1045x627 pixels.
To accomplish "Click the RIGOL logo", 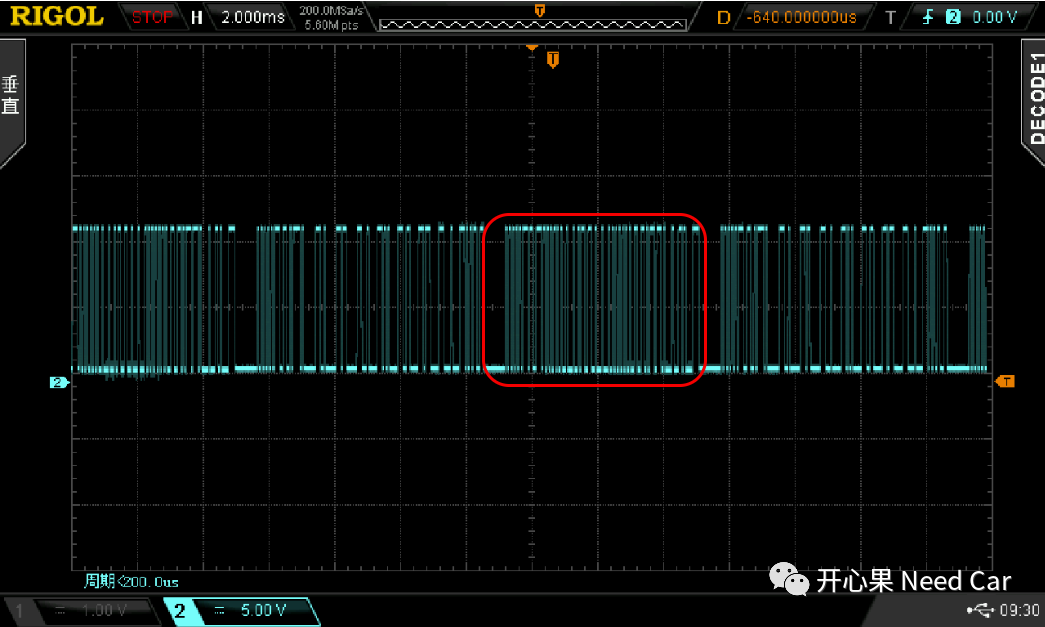I will point(57,16).
